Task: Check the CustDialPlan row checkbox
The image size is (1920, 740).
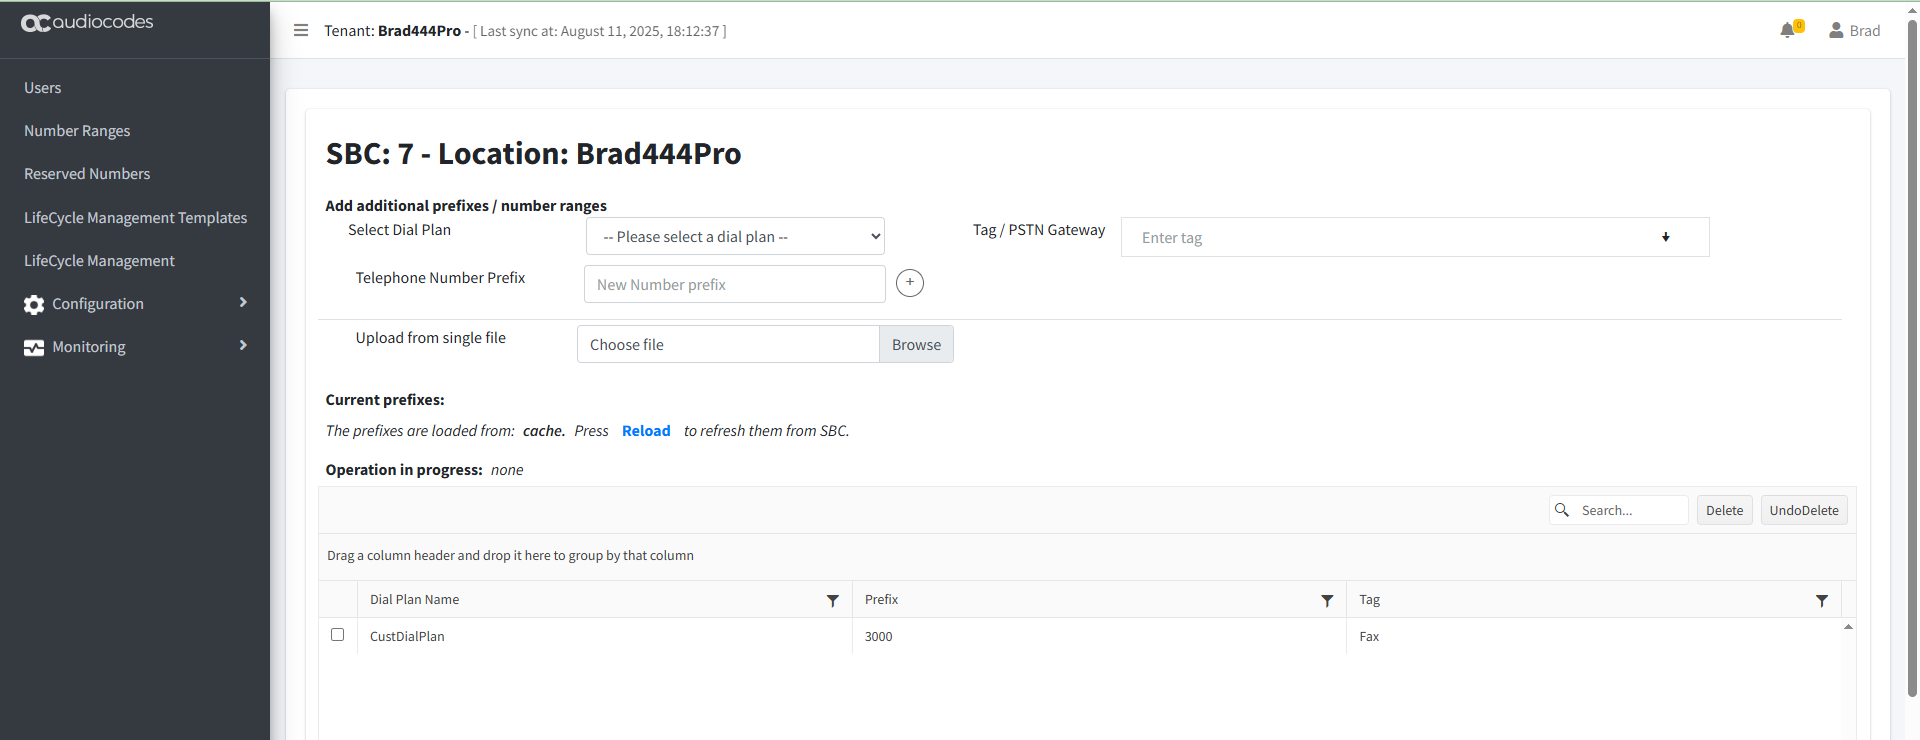Action: point(337,635)
